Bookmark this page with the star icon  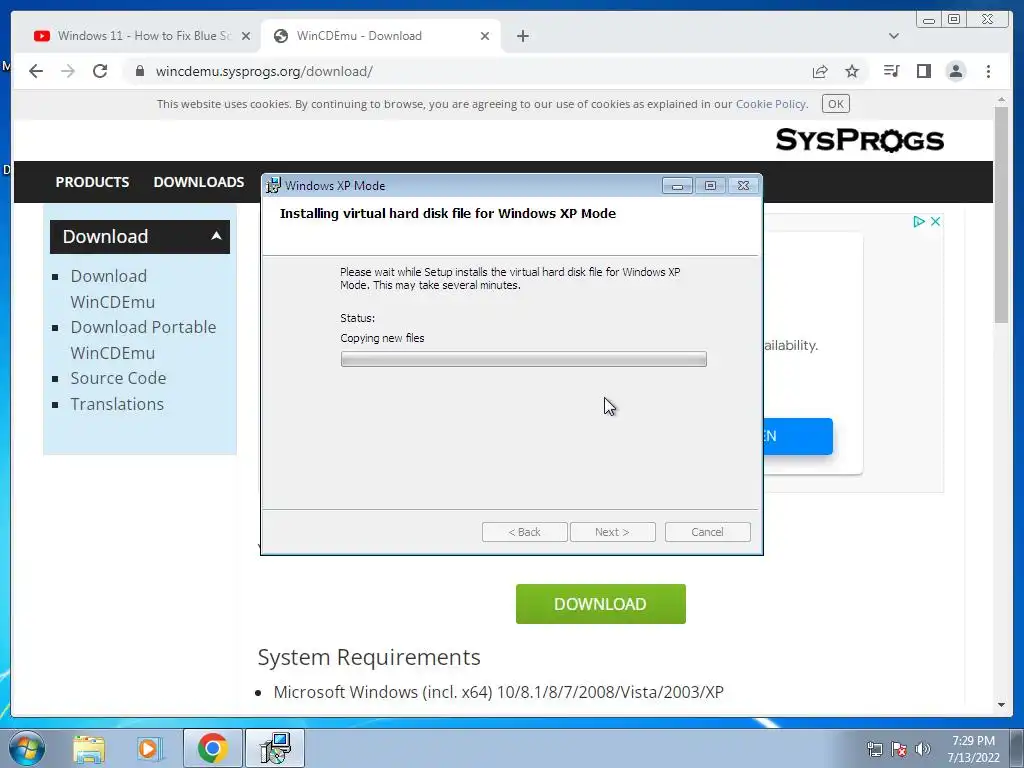pos(852,71)
